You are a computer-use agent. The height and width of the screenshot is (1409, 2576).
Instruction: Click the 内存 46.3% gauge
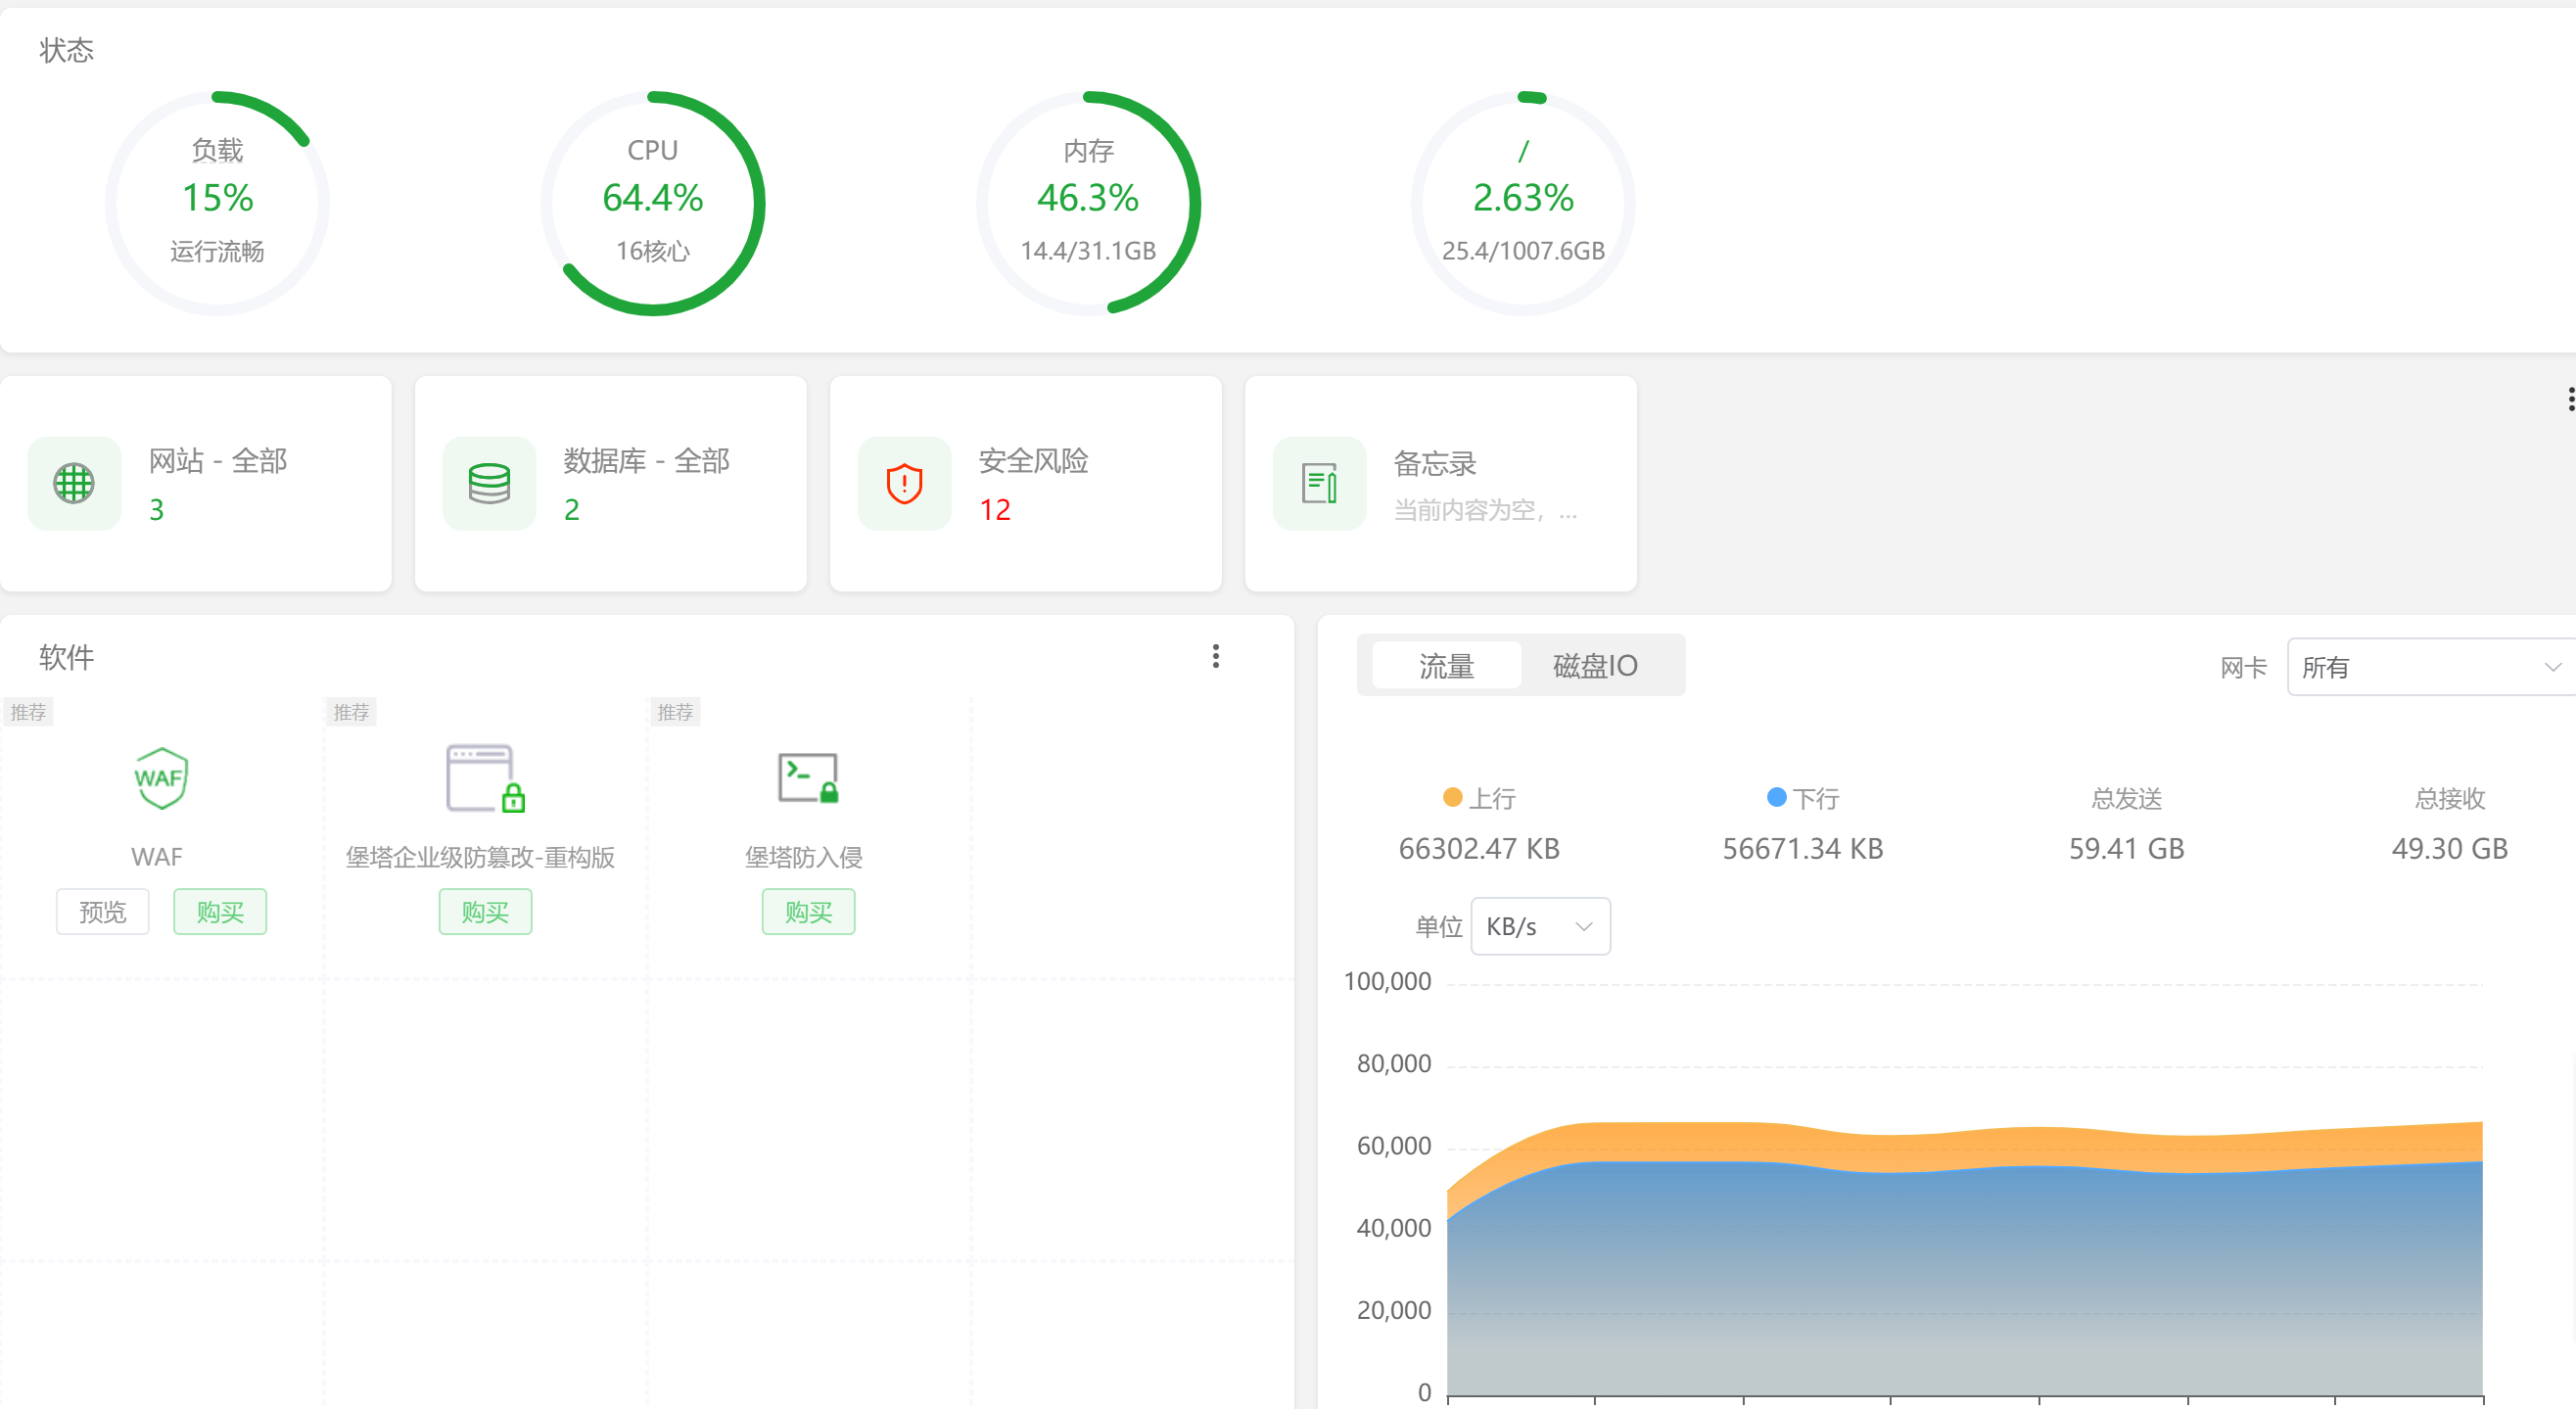click(x=1088, y=203)
